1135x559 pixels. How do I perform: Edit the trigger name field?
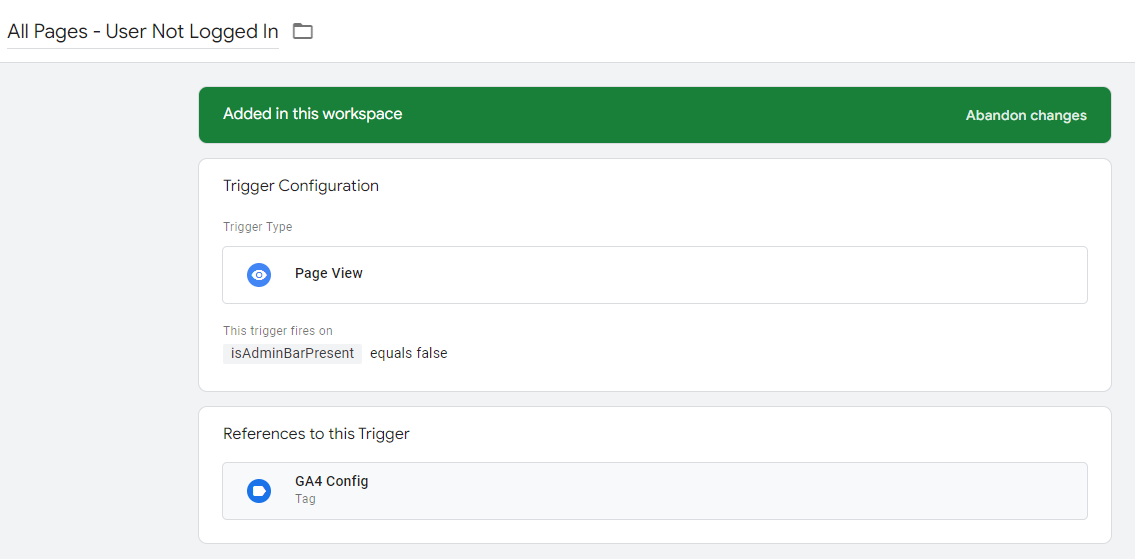click(142, 31)
